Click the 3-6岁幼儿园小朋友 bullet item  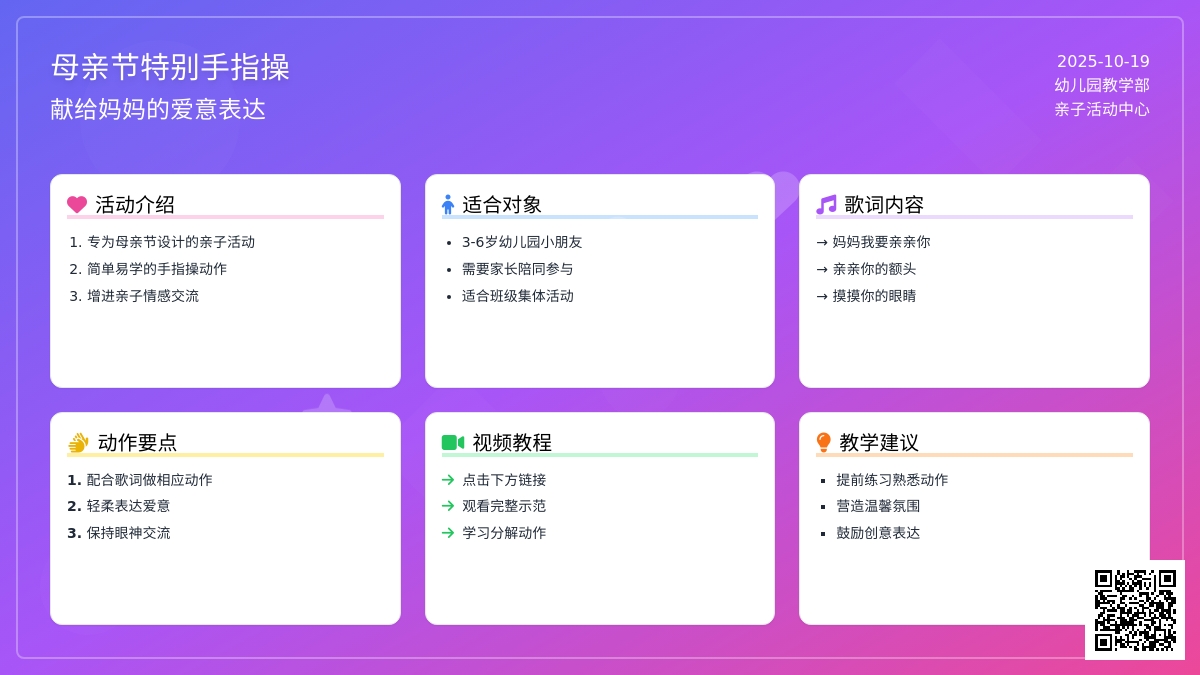tap(522, 242)
